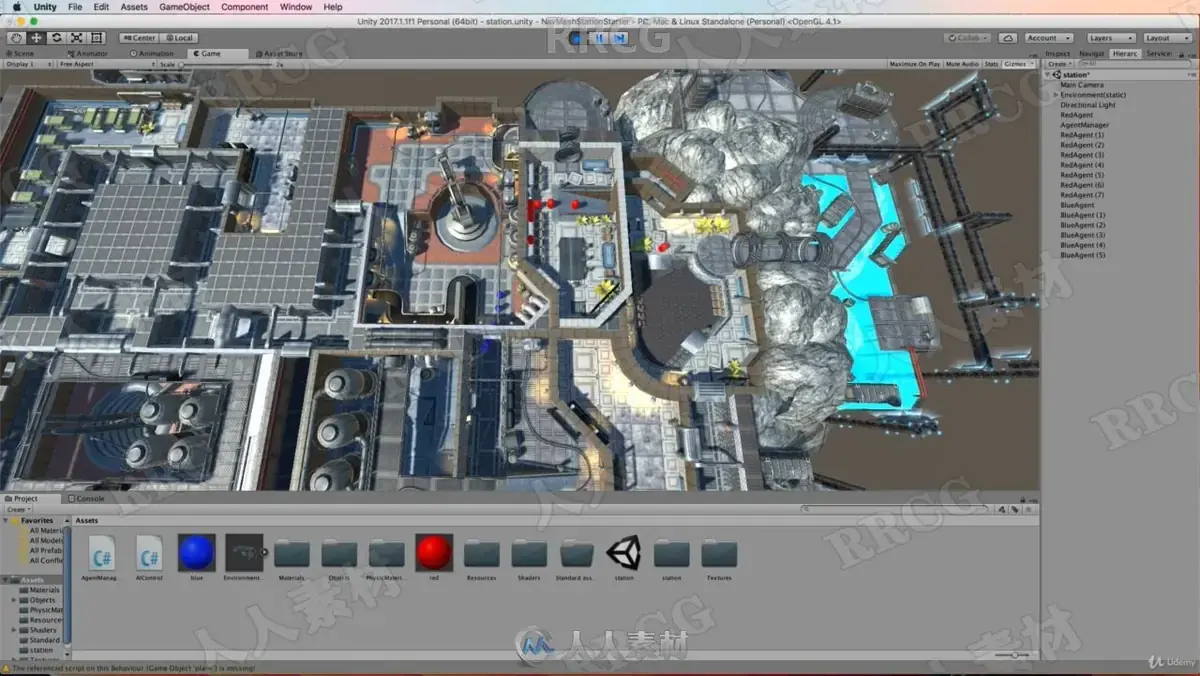Select the blue material sphere asset
Viewport: 1200px width, 676px height.
pos(196,552)
